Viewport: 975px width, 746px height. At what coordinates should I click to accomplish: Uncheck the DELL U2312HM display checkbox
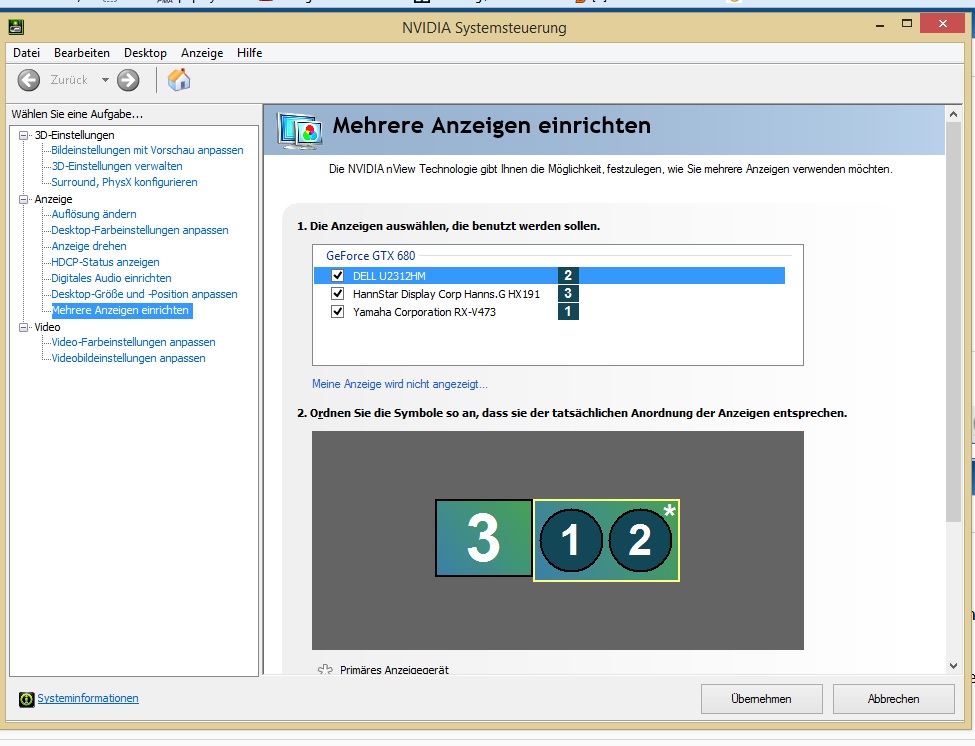click(337, 275)
